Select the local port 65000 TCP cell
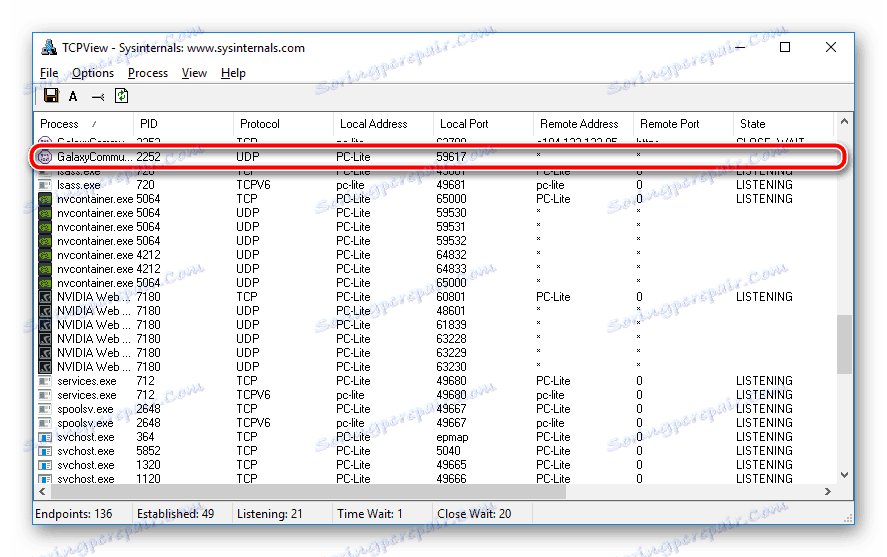The image size is (887, 557). click(451, 199)
